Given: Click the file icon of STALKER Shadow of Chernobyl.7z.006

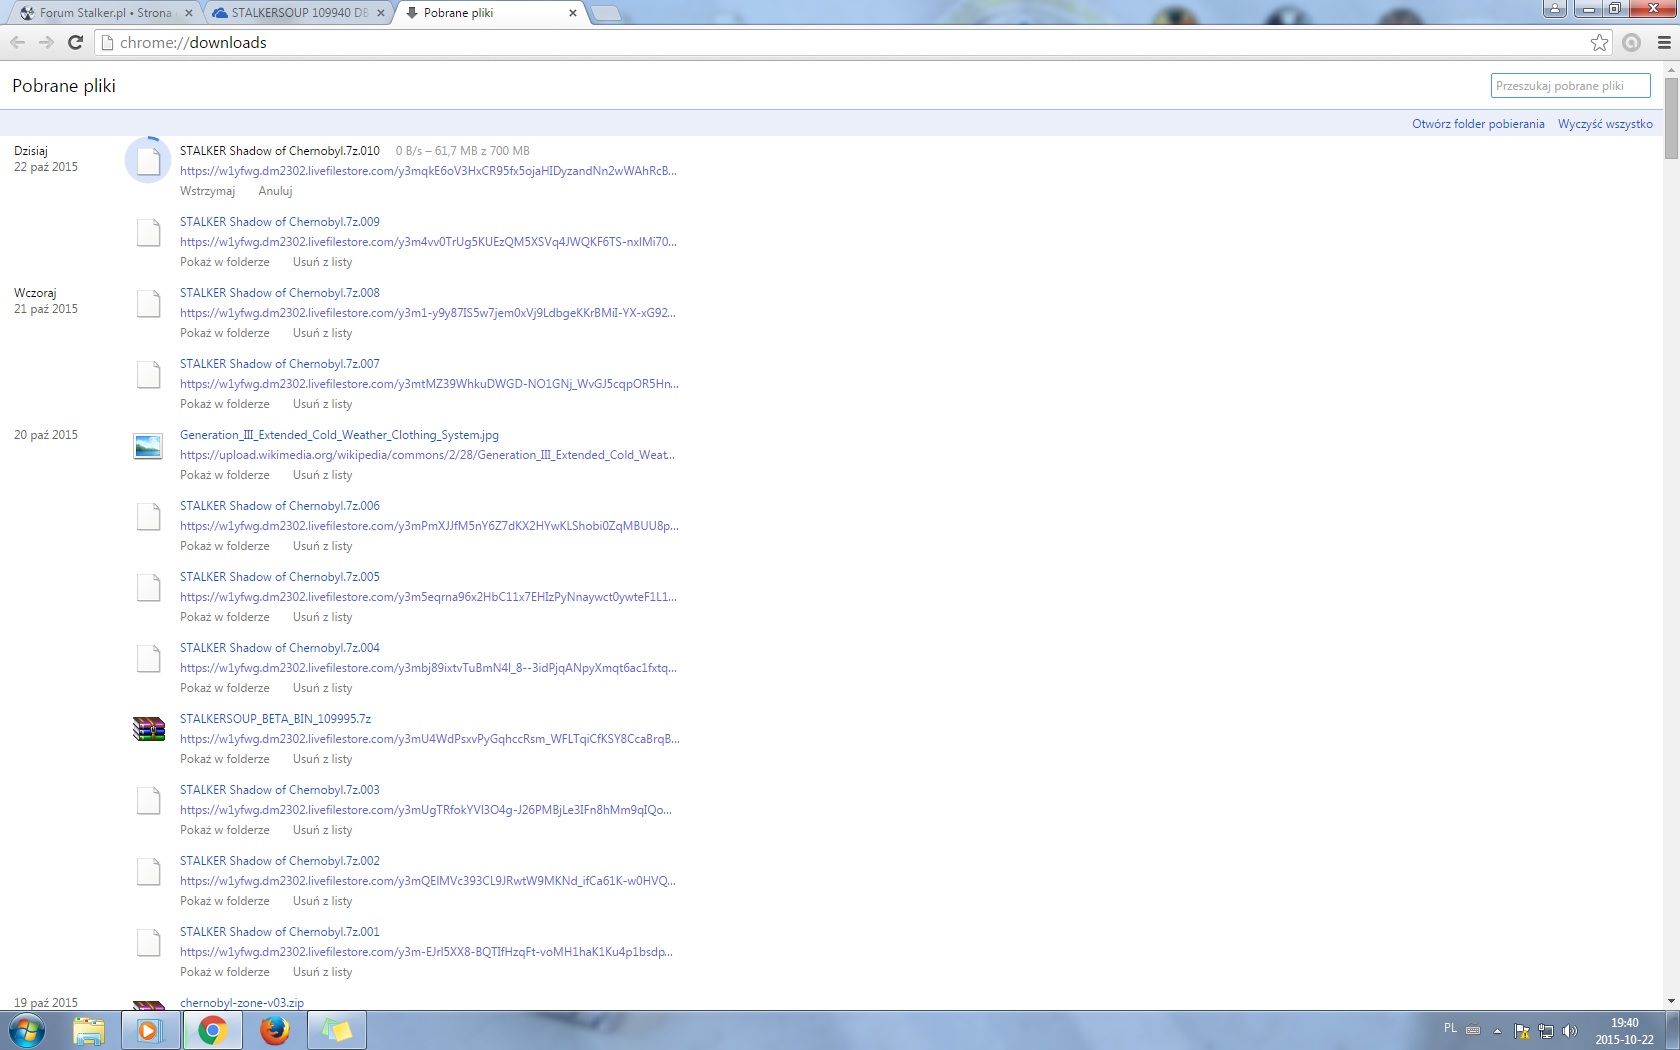Looking at the screenshot, I should click(148, 516).
